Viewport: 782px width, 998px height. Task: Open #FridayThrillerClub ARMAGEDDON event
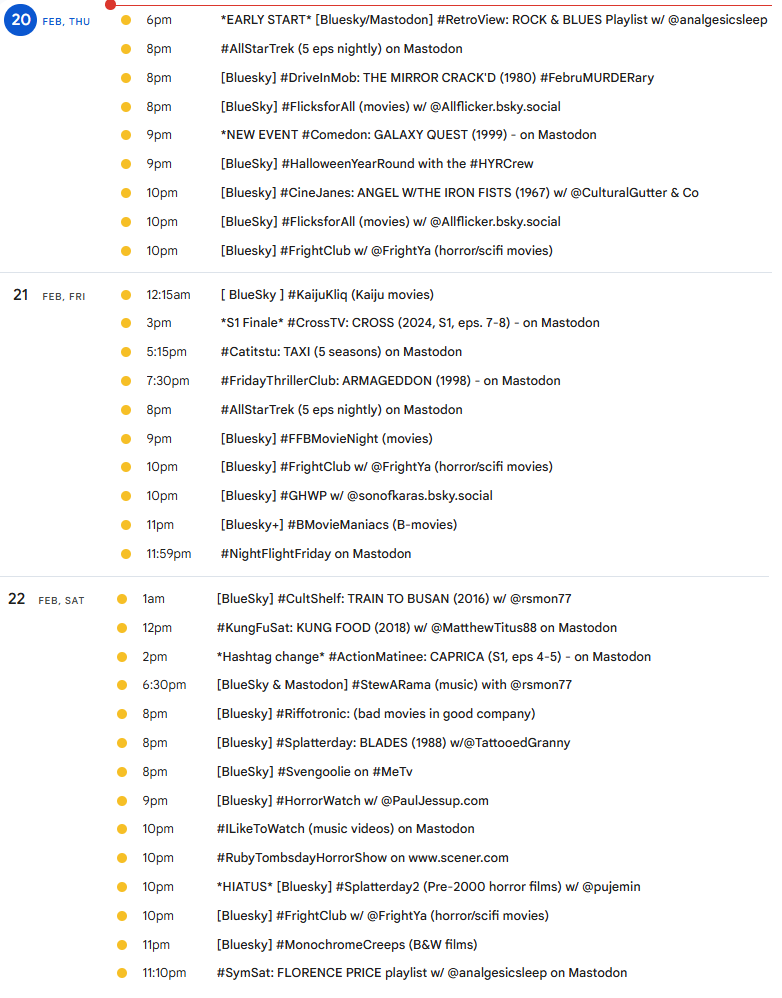(391, 381)
